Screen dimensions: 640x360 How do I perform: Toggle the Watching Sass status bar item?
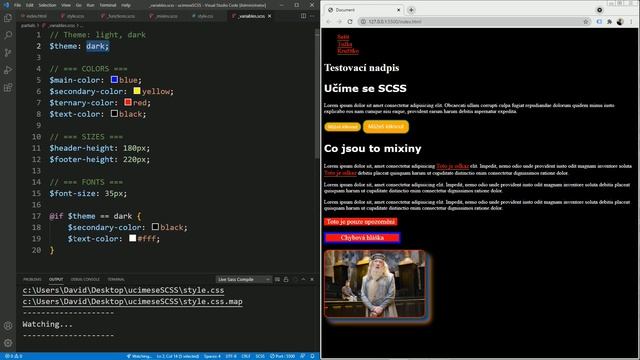pyautogui.click(x=139, y=356)
